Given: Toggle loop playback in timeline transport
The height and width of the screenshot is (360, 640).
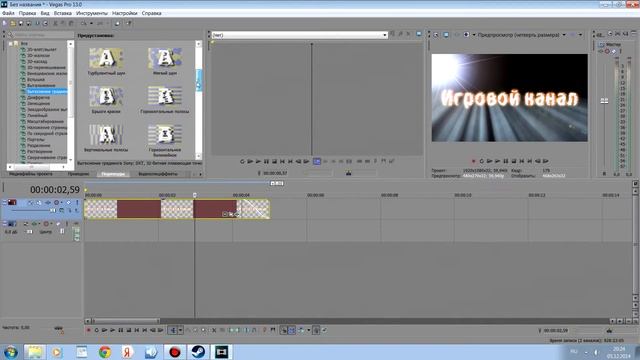Looking at the screenshot, I should click(96, 330).
